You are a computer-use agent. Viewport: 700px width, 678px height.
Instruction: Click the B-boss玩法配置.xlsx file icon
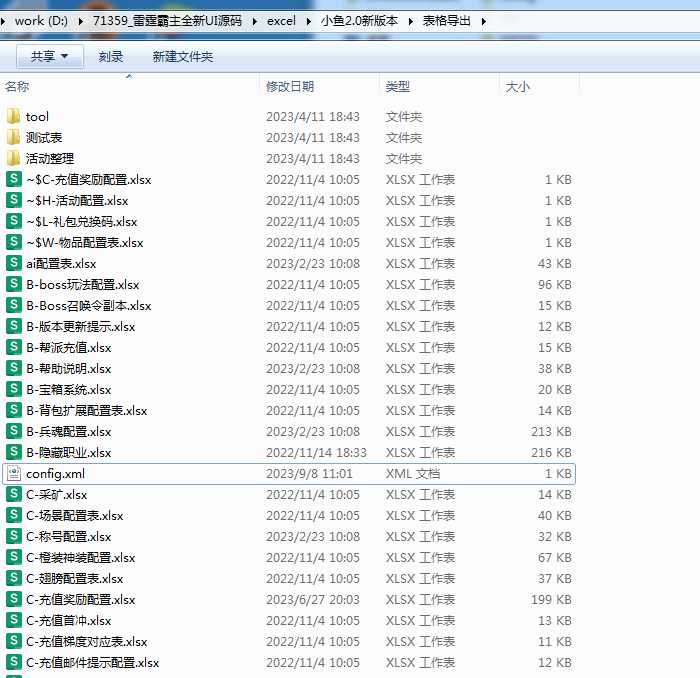coord(13,285)
